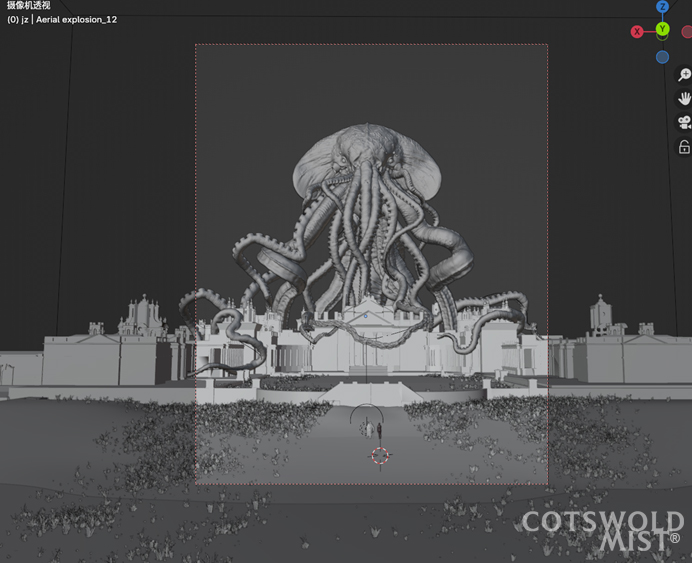Click the red X axis gizmo handle
Image resolution: width=692 pixels, height=563 pixels.
(637, 32)
